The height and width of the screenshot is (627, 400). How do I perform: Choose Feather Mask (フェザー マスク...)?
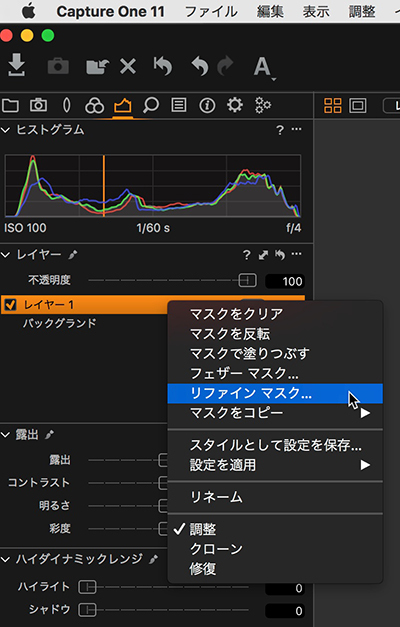[x=275, y=373]
